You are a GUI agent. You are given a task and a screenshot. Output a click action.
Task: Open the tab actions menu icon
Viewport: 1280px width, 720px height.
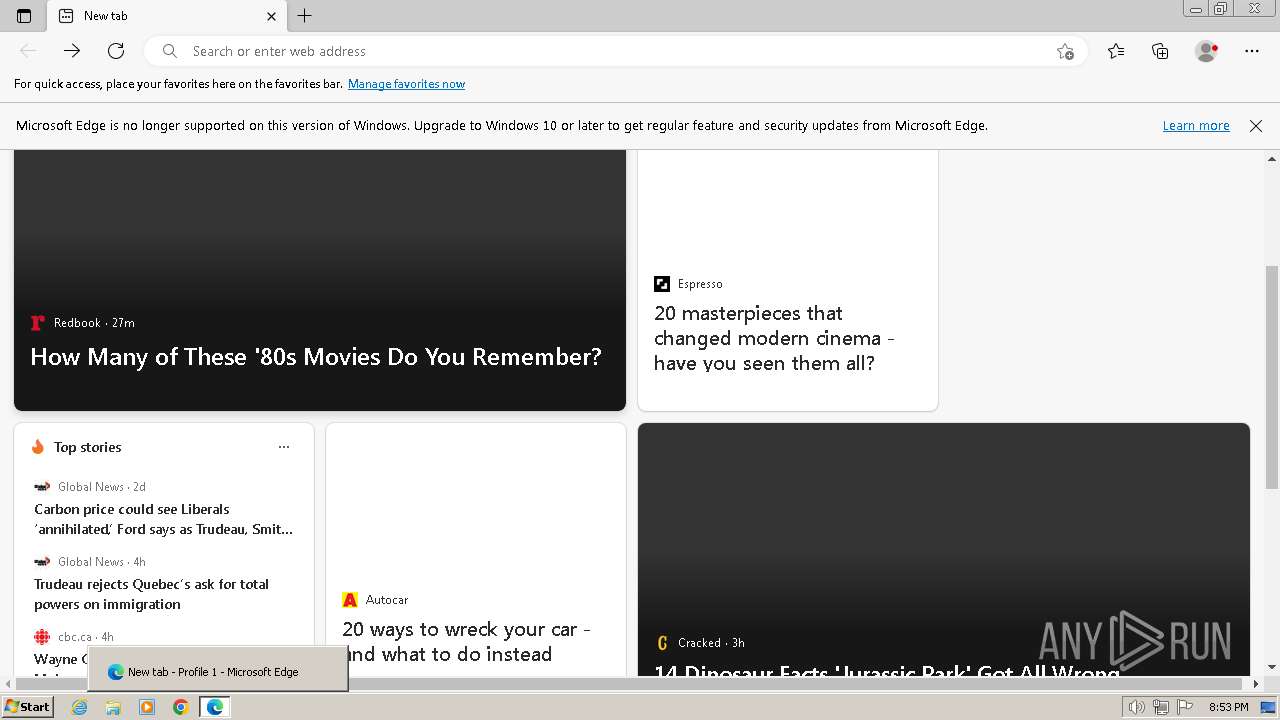[24, 16]
